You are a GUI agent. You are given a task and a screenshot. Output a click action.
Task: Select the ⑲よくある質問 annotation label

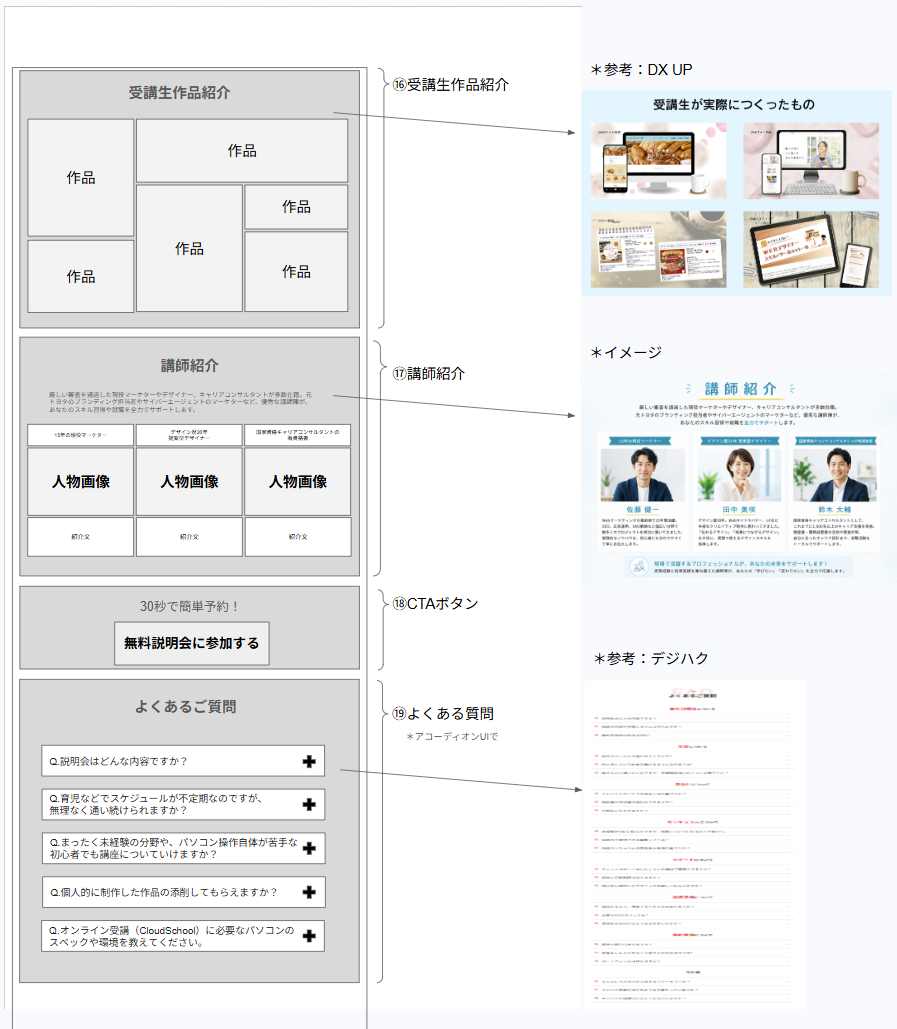(x=443, y=713)
